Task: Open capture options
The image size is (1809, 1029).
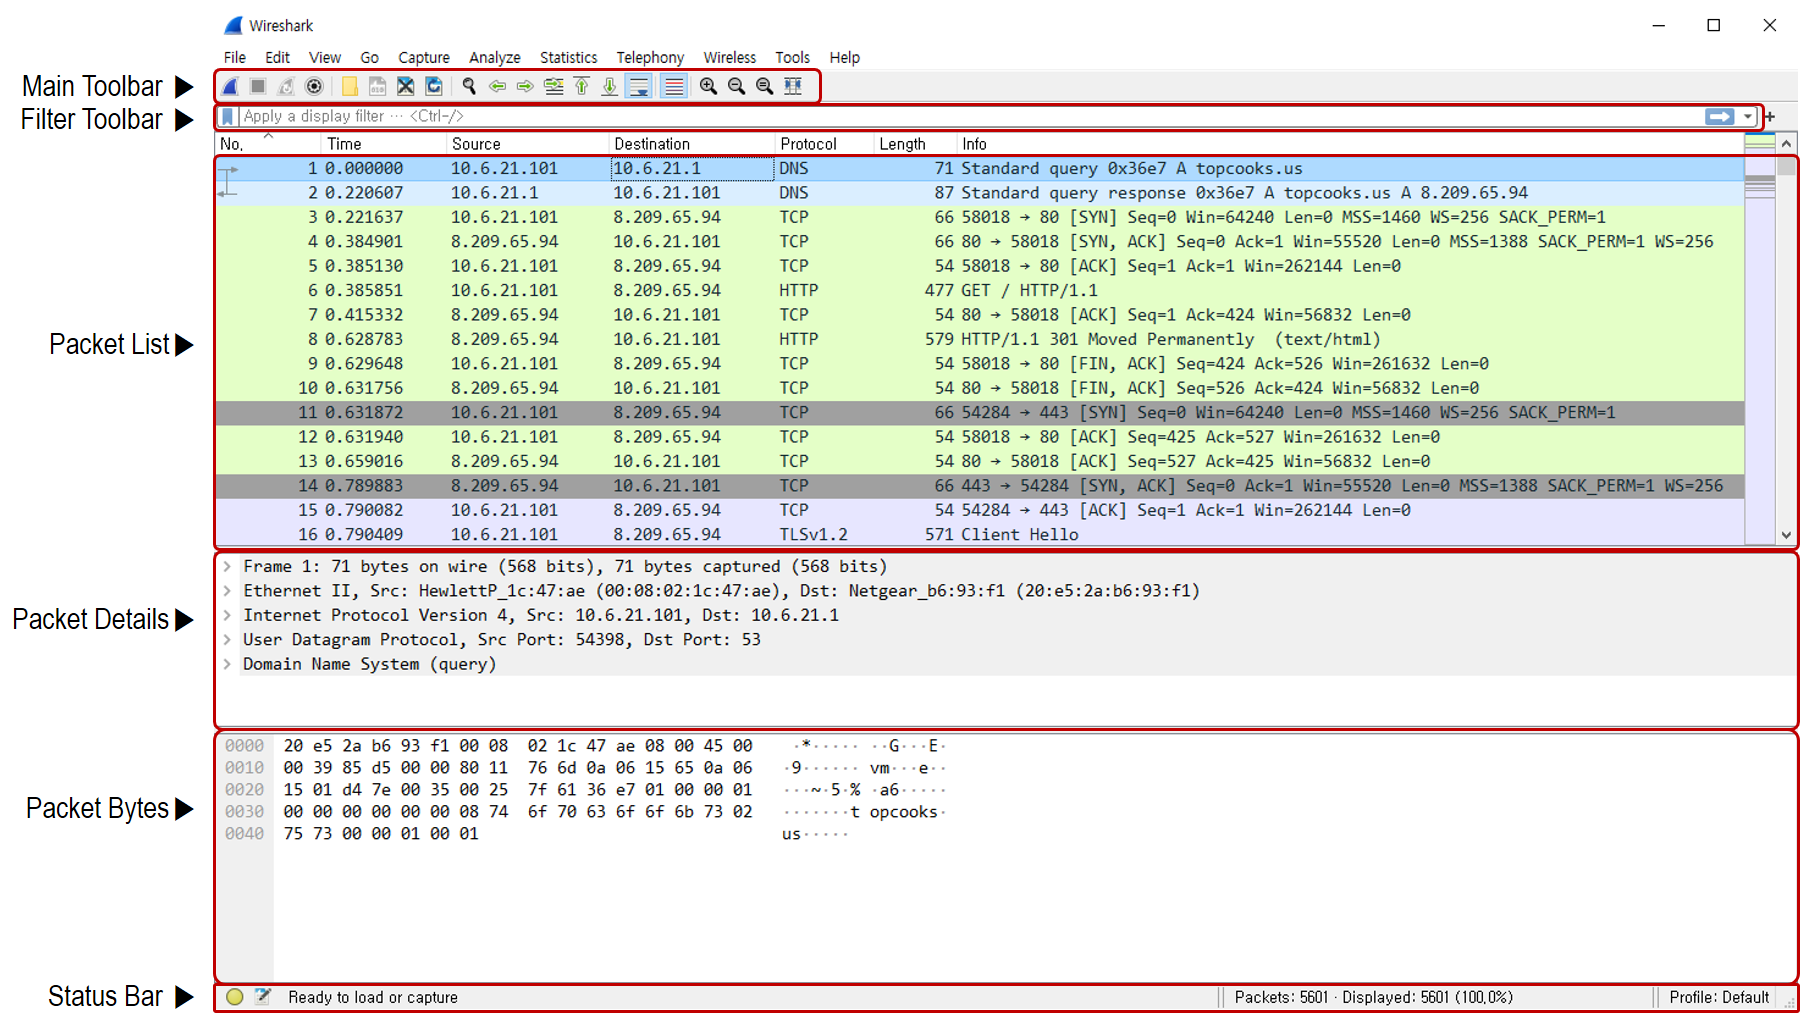Action: tap(314, 87)
